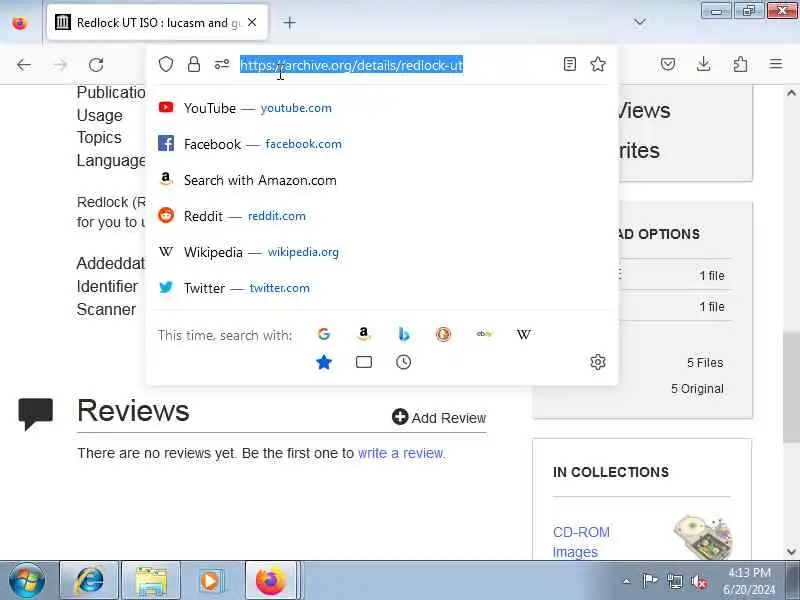Open search settings gear icon
This screenshot has height=600, width=800.
(598, 362)
